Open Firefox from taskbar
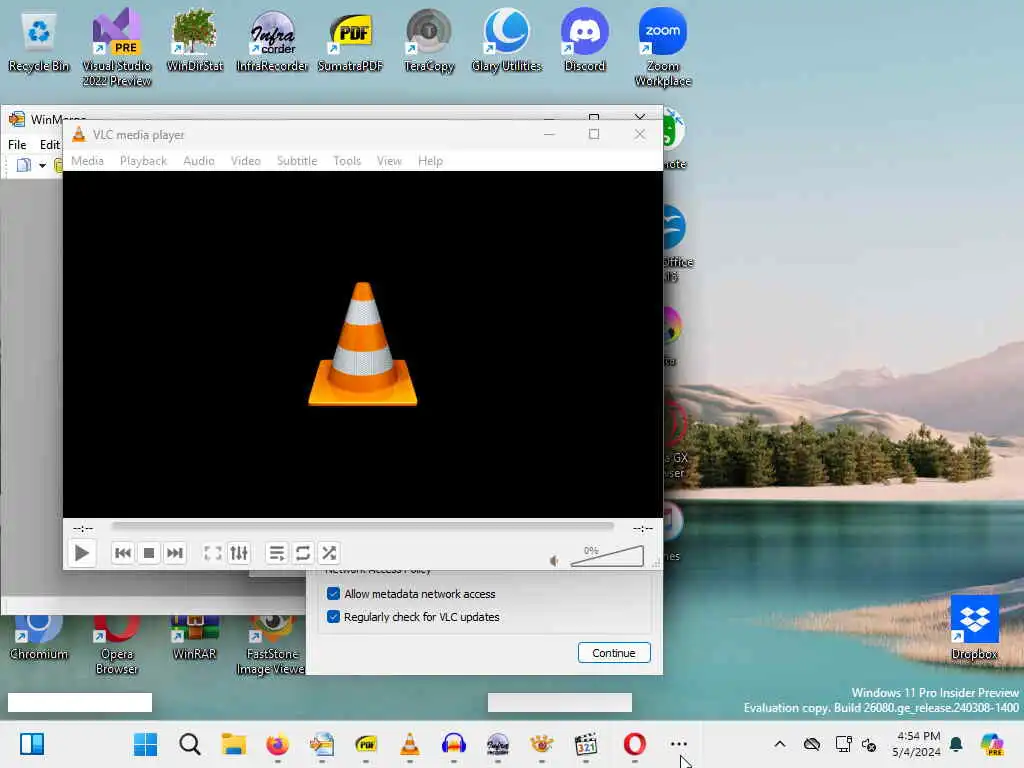This screenshot has height=768, width=1024. [278, 744]
